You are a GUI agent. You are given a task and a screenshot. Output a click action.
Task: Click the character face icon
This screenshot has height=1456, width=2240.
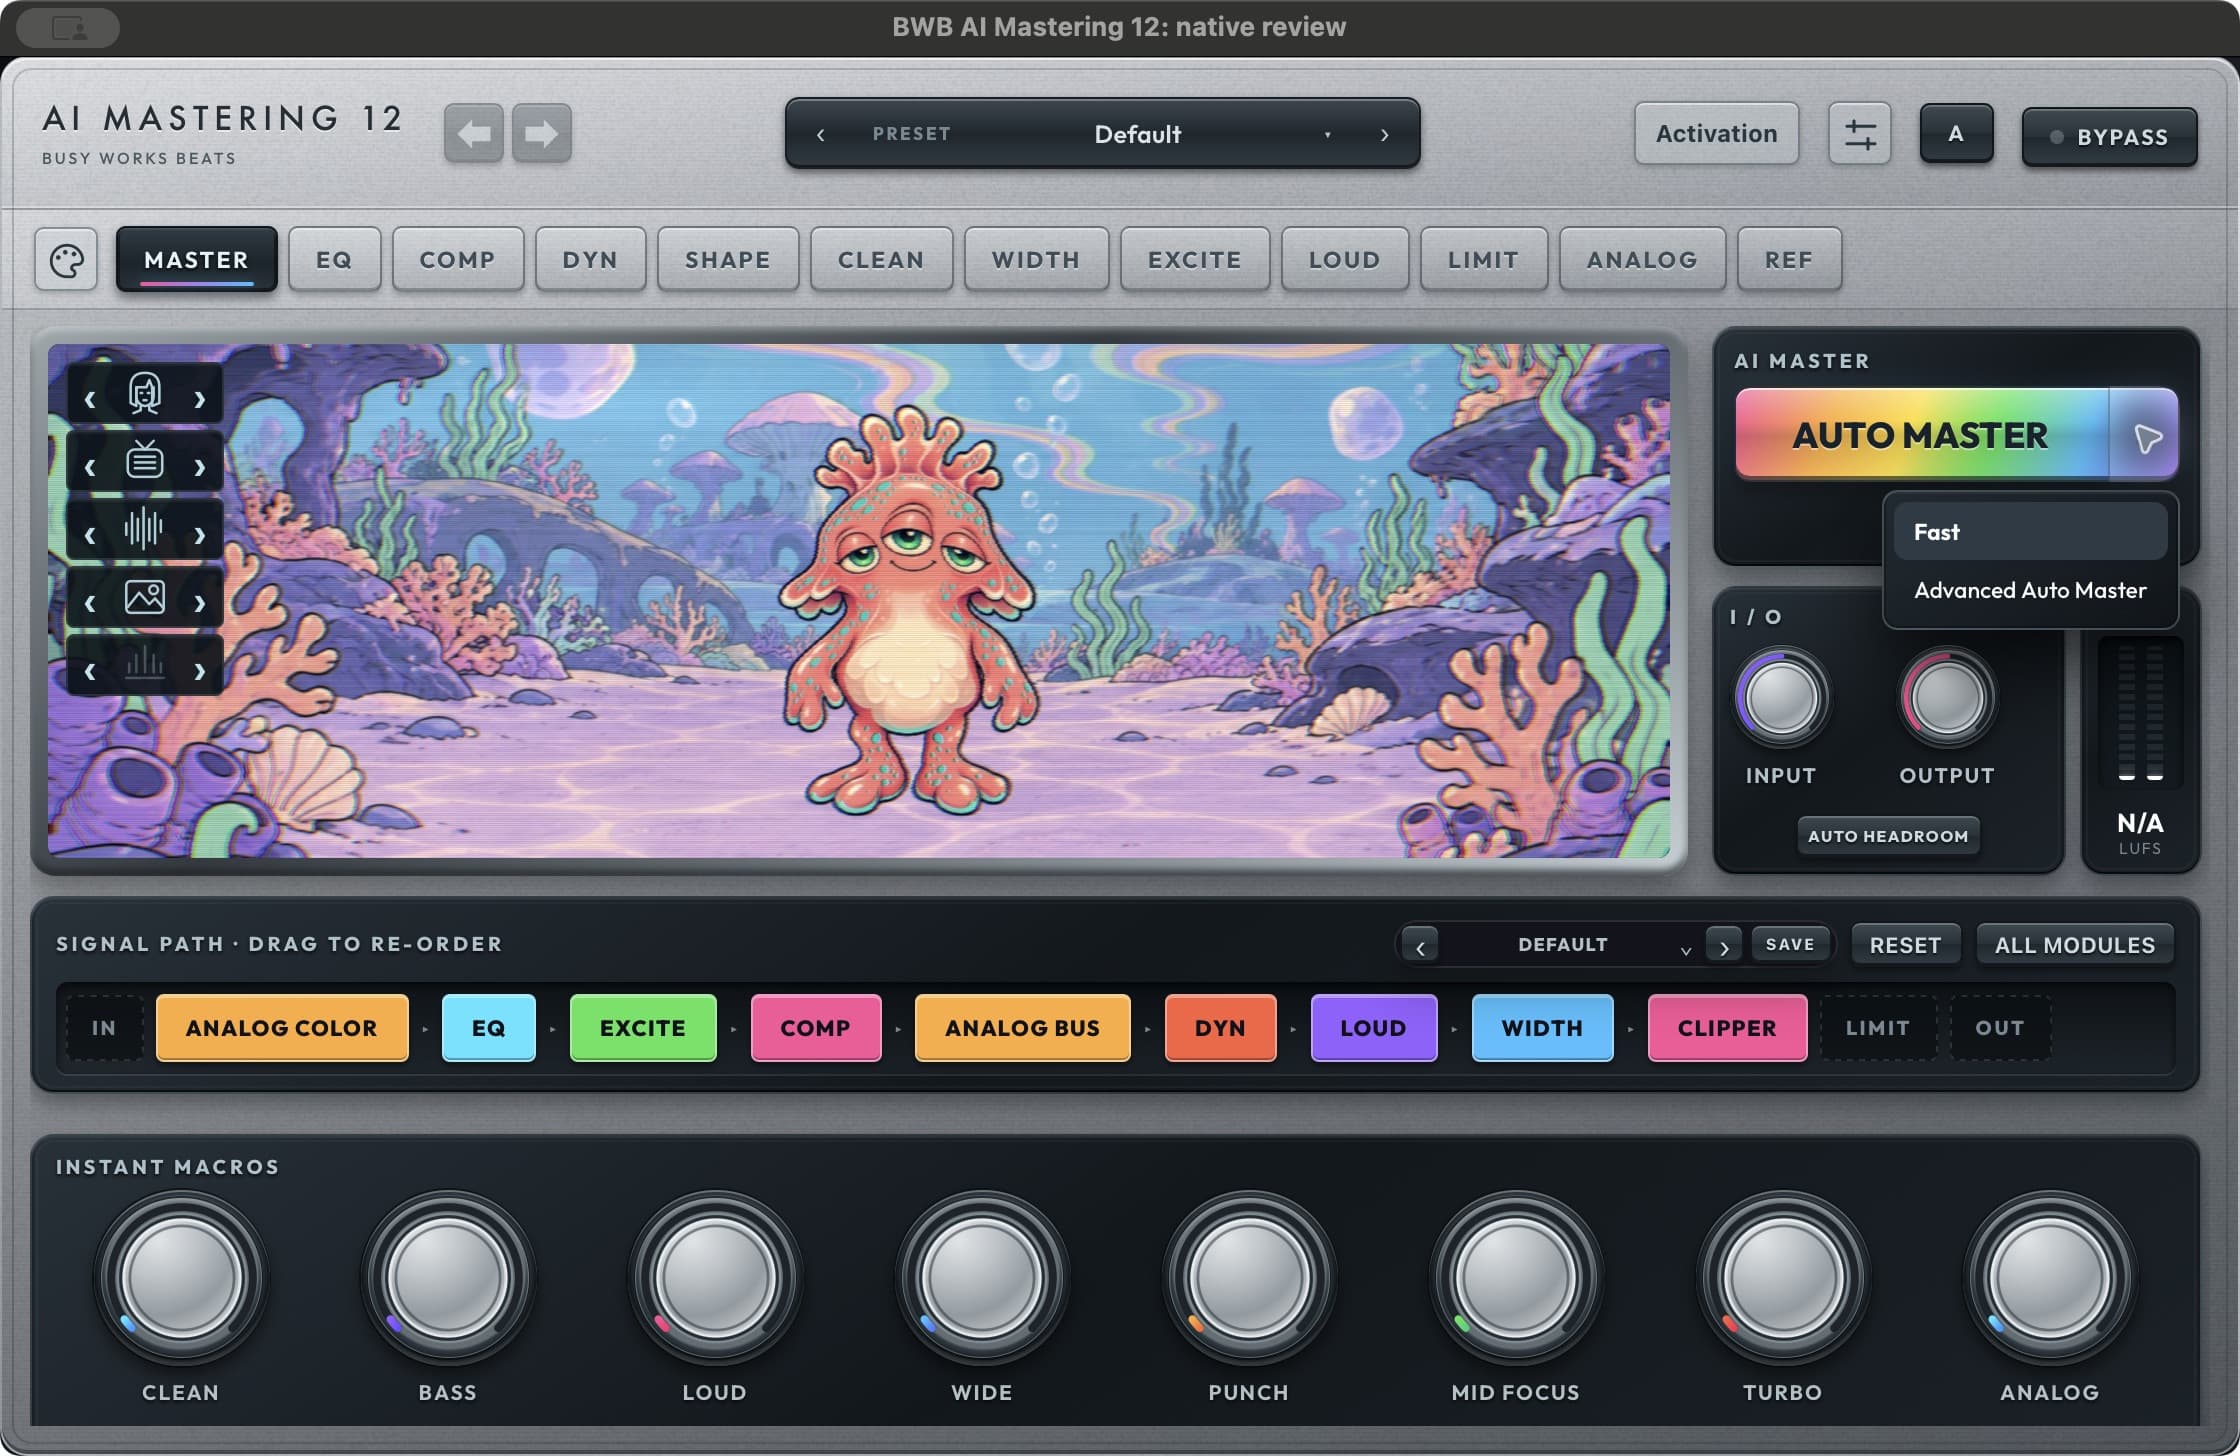coord(145,395)
